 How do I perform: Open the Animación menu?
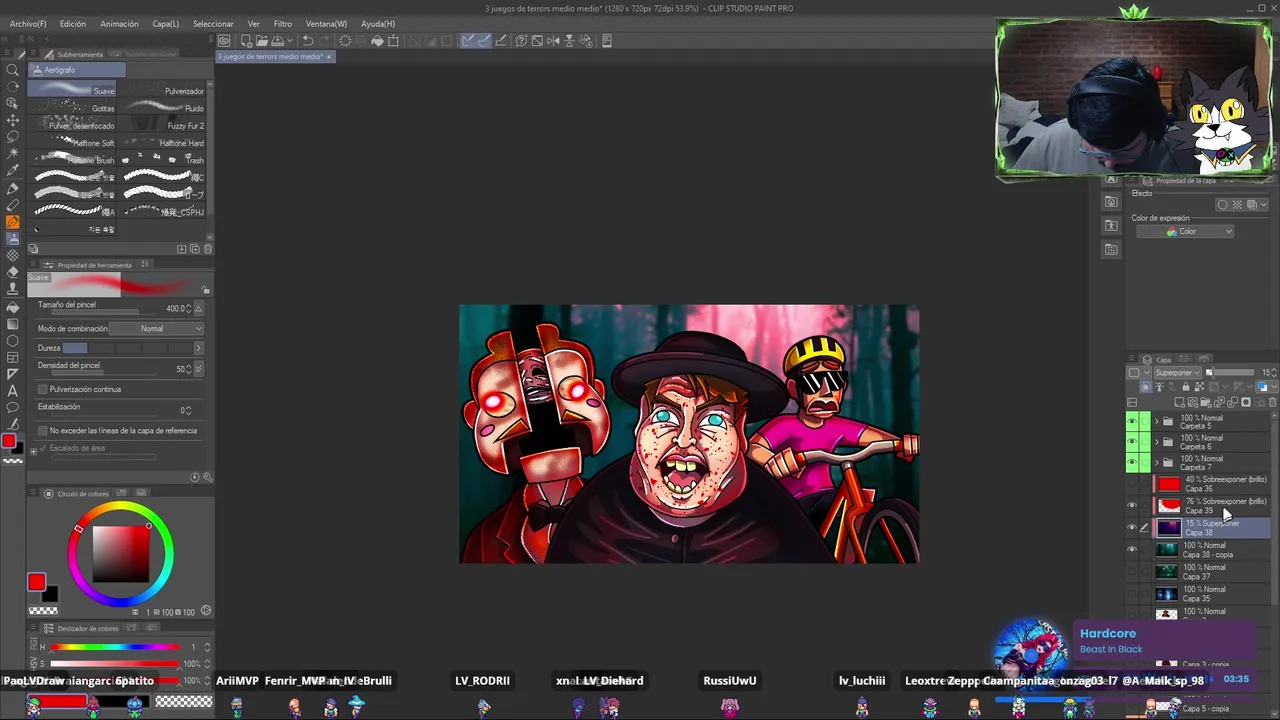[119, 23]
